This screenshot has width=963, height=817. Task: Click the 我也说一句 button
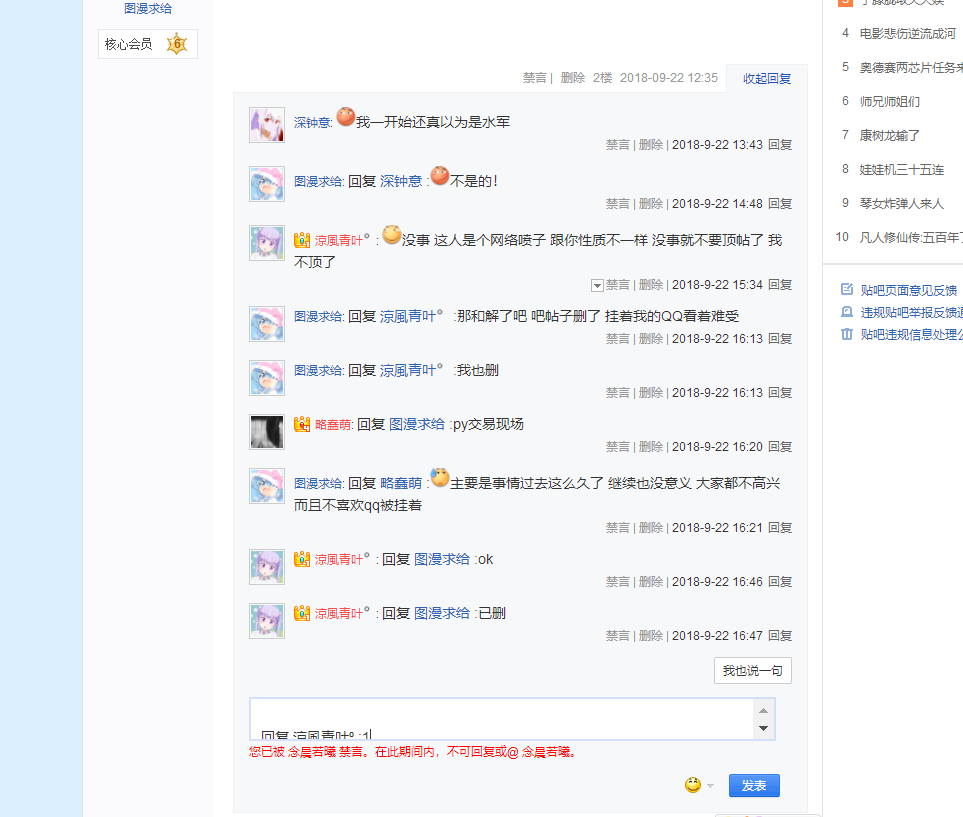coord(752,670)
